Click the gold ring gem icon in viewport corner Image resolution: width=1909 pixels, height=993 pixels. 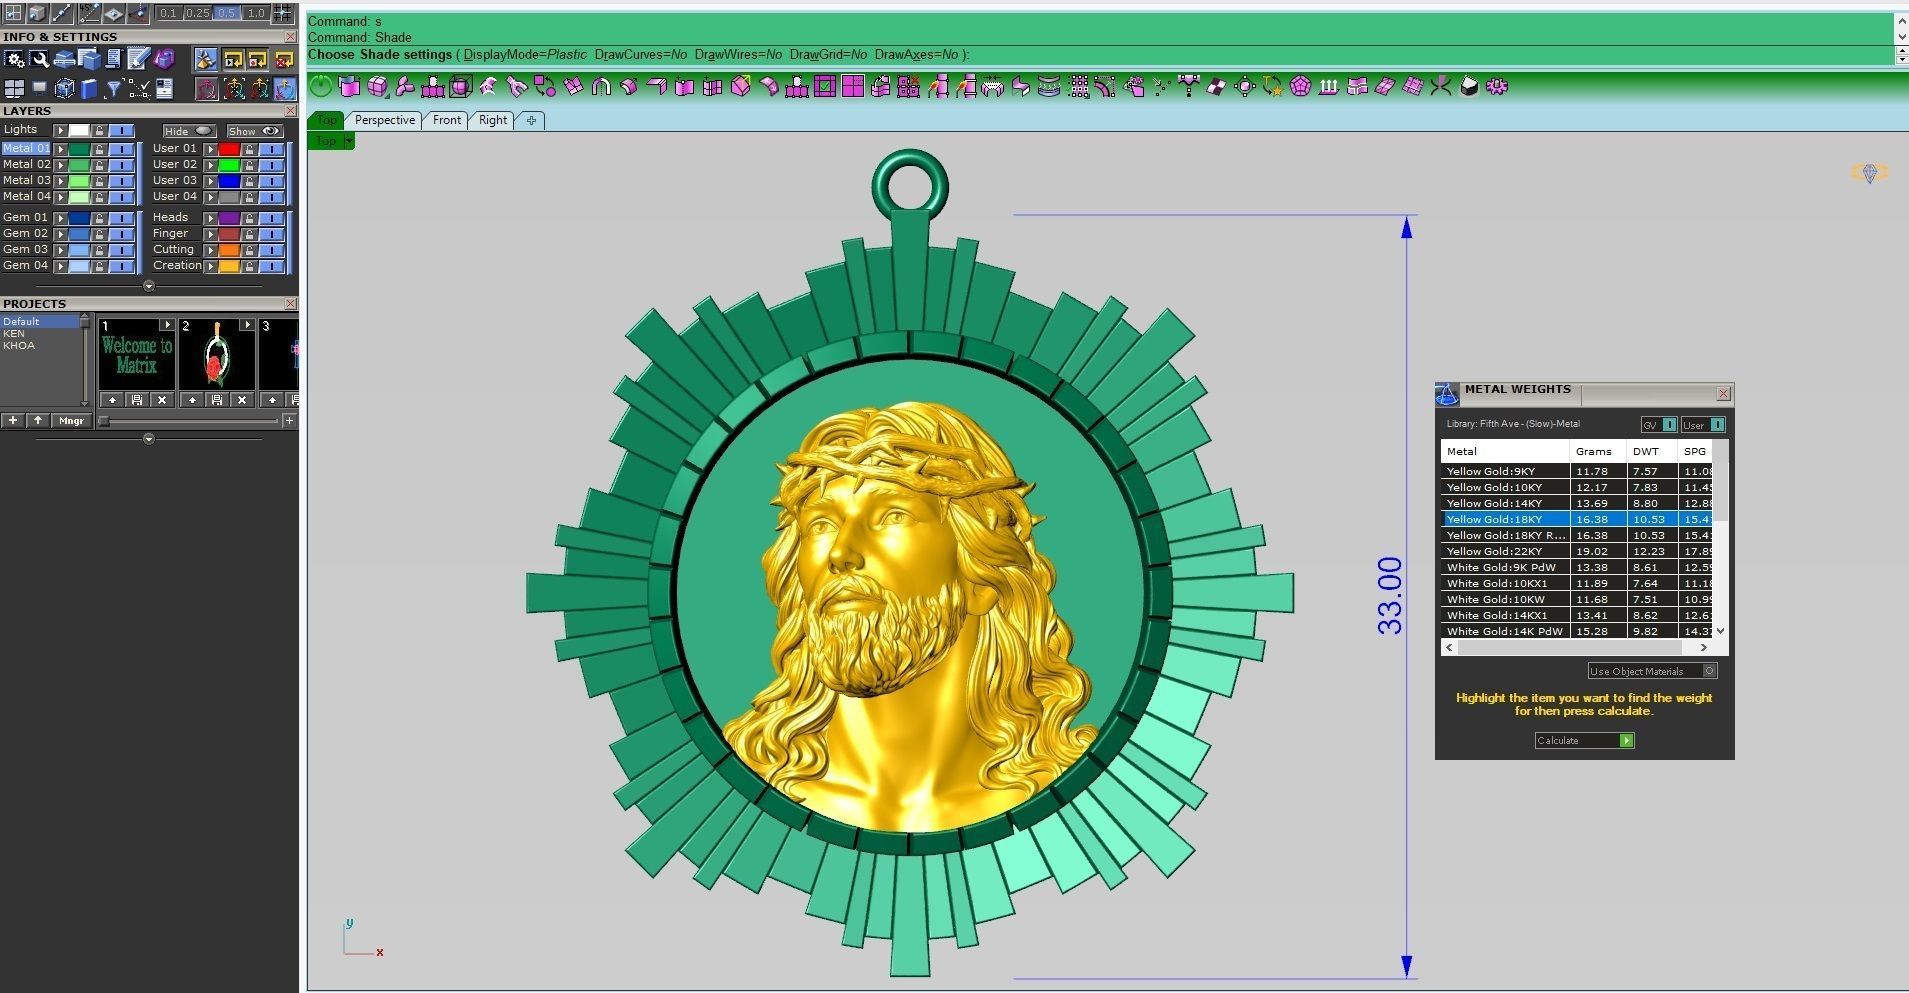(1869, 173)
